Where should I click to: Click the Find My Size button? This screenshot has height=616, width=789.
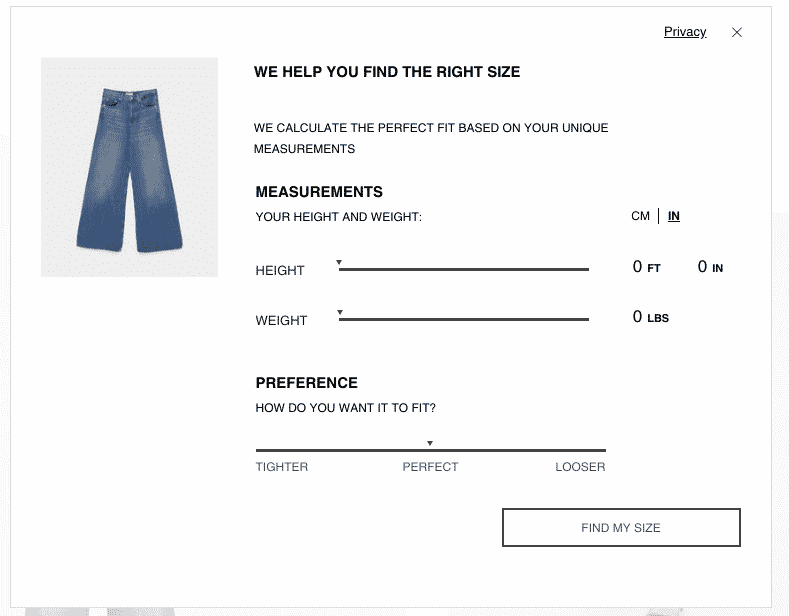tap(621, 527)
